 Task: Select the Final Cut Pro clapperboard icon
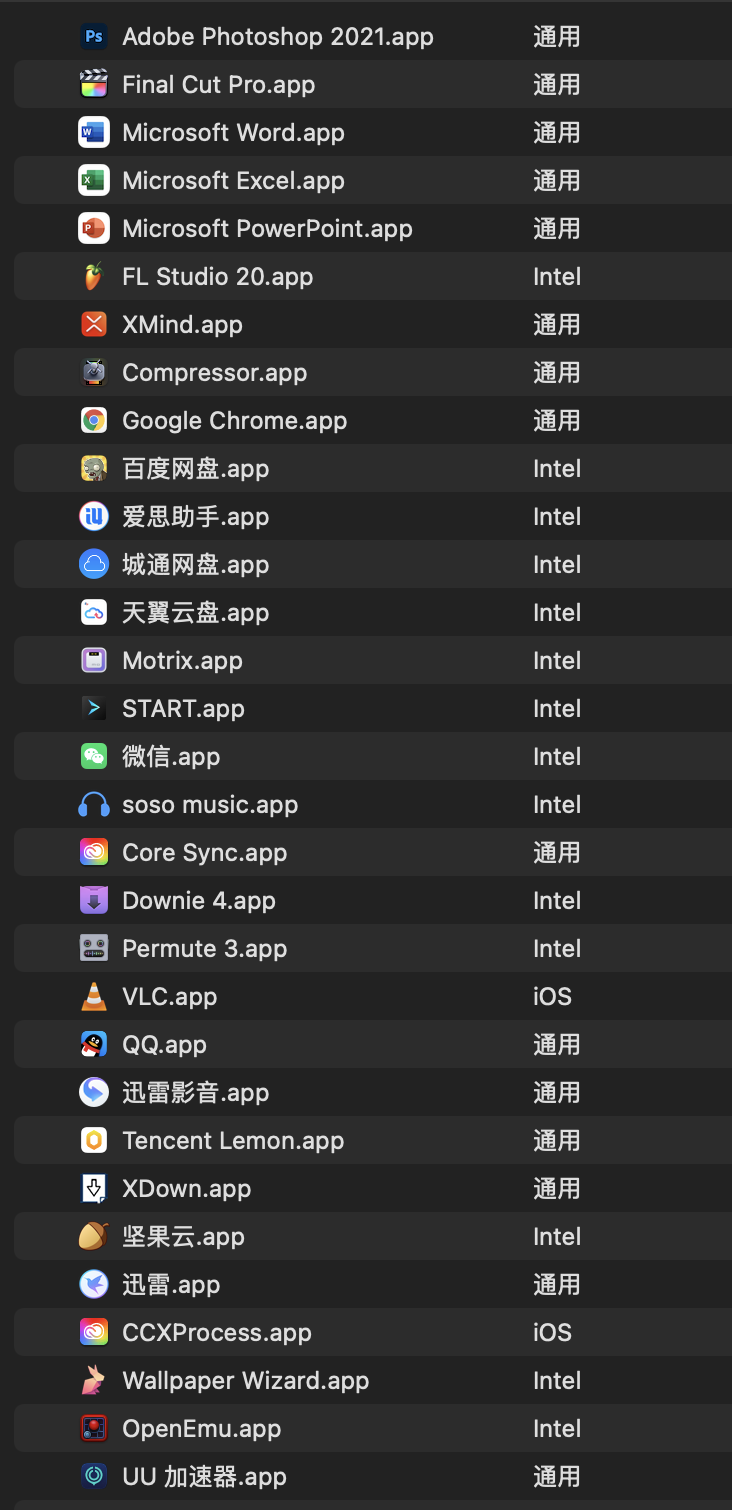93,85
